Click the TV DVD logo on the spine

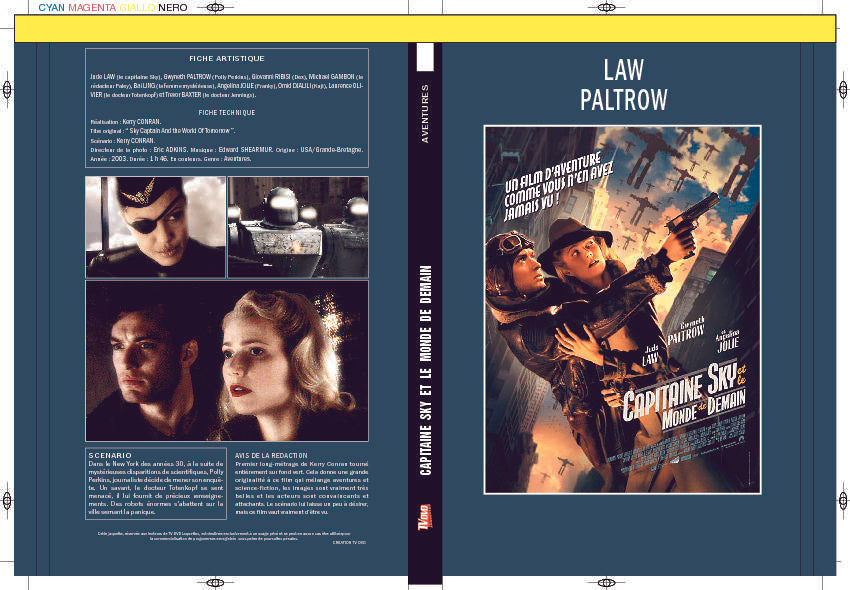[x=425, y=517]
